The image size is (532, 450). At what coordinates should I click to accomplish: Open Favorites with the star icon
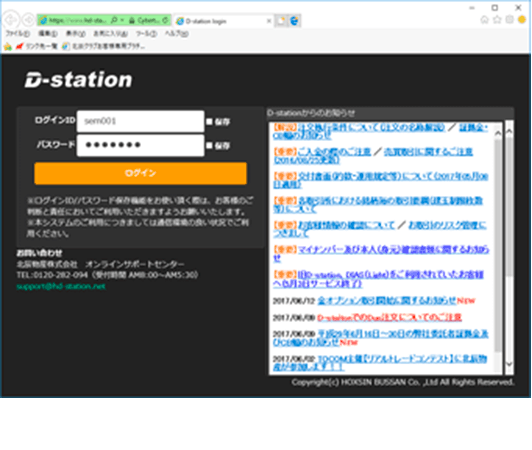point(497,20)
